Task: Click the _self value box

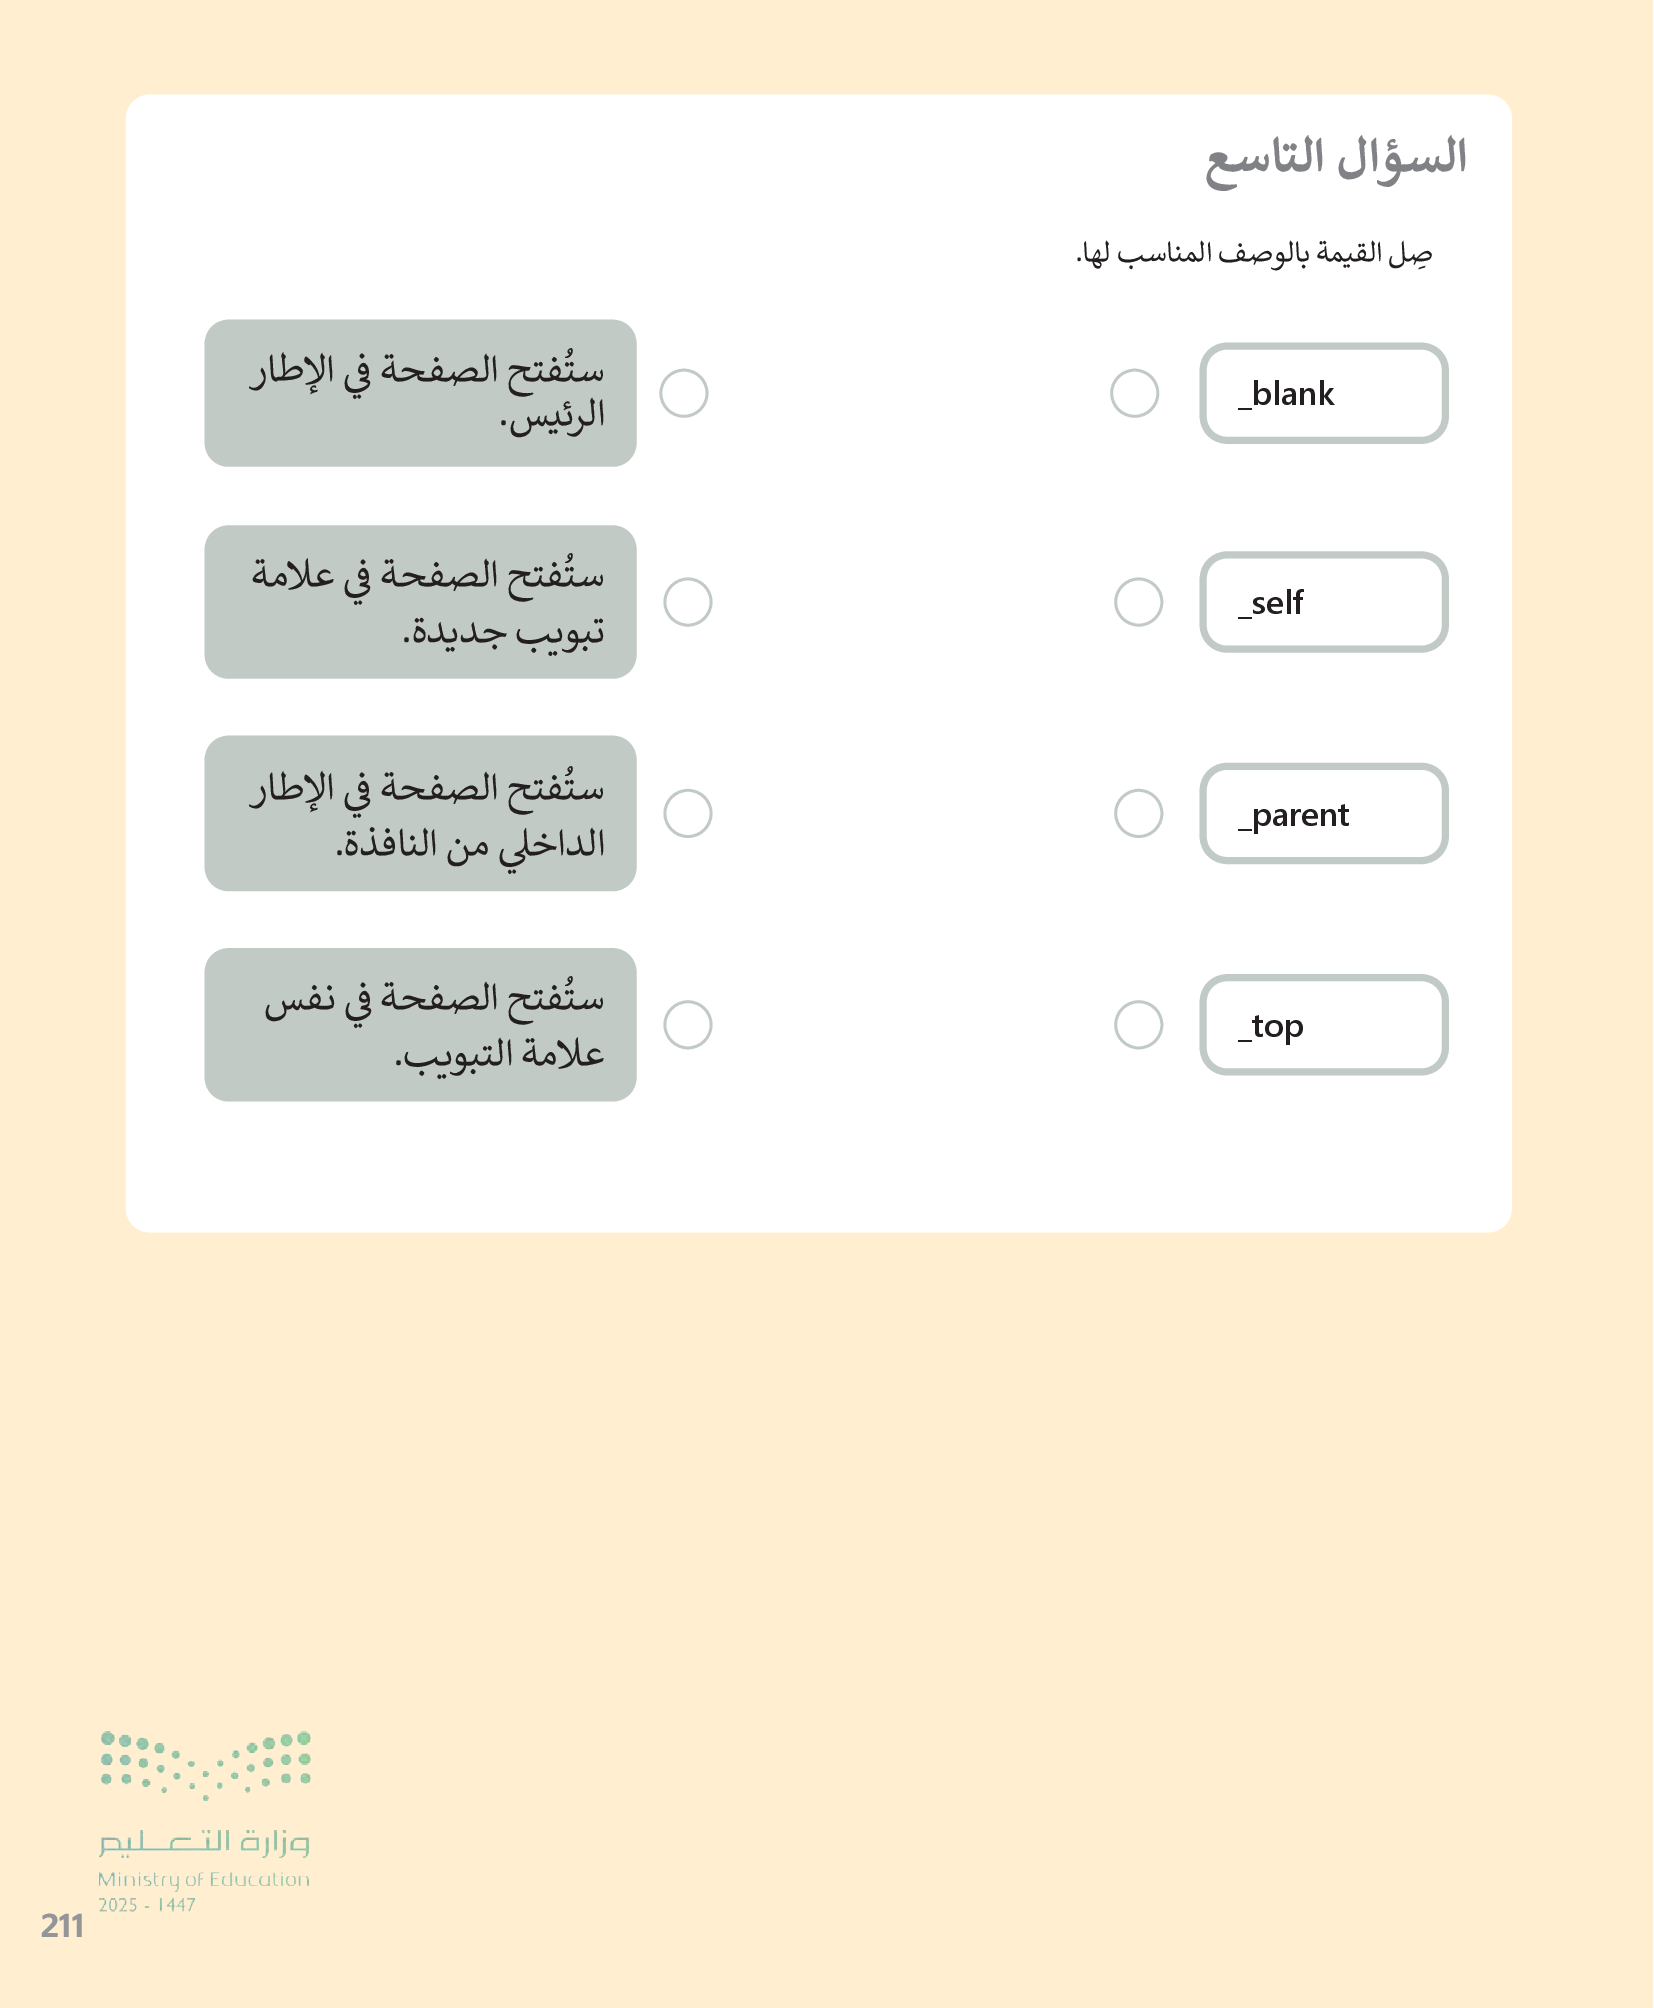Action: (x=1323, y=602)
